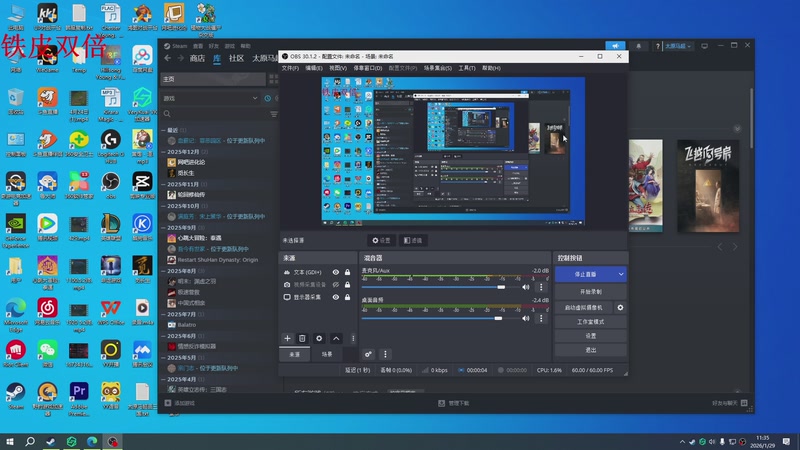Hide the 文本 (GDI+) source

[336, 272]
